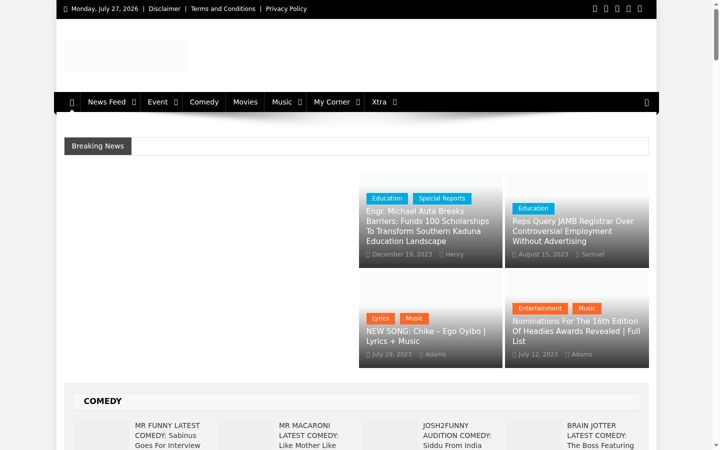Click the page vertical scrollbar

point(716,35)
